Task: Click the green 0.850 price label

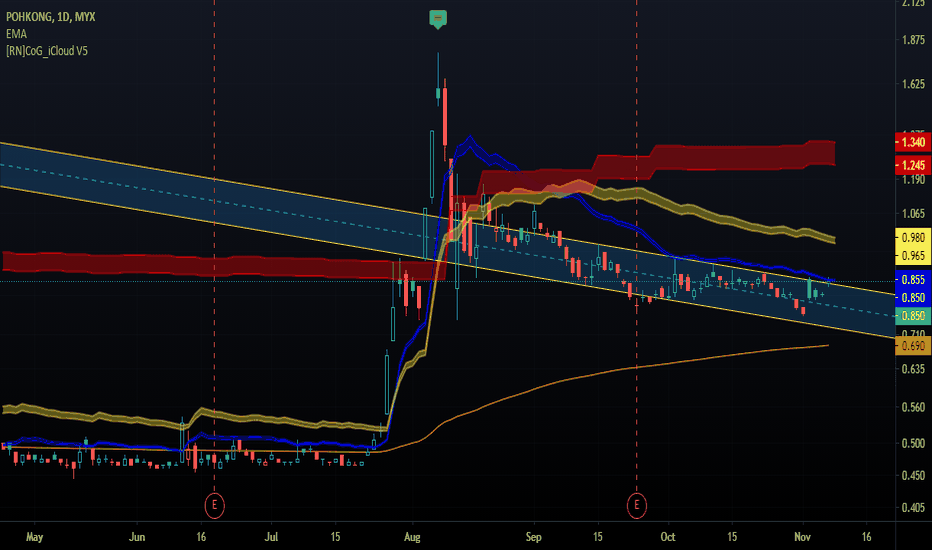Action: pyautogui.click(x=913, y=316)
